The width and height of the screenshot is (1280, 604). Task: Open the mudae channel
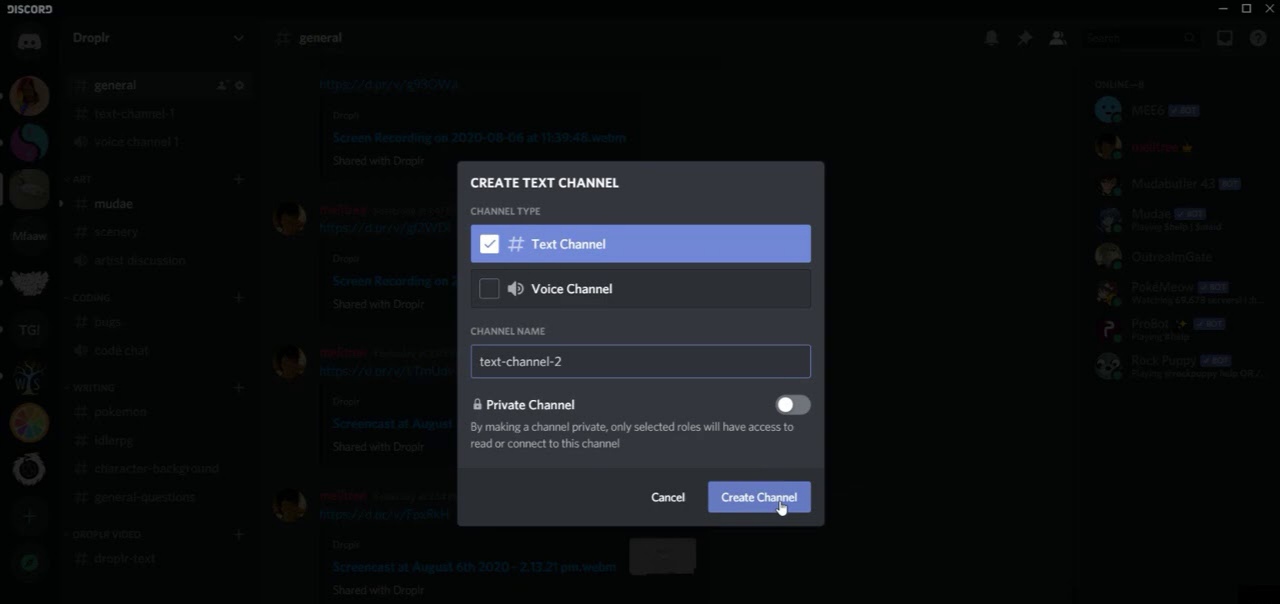[158, 204]
